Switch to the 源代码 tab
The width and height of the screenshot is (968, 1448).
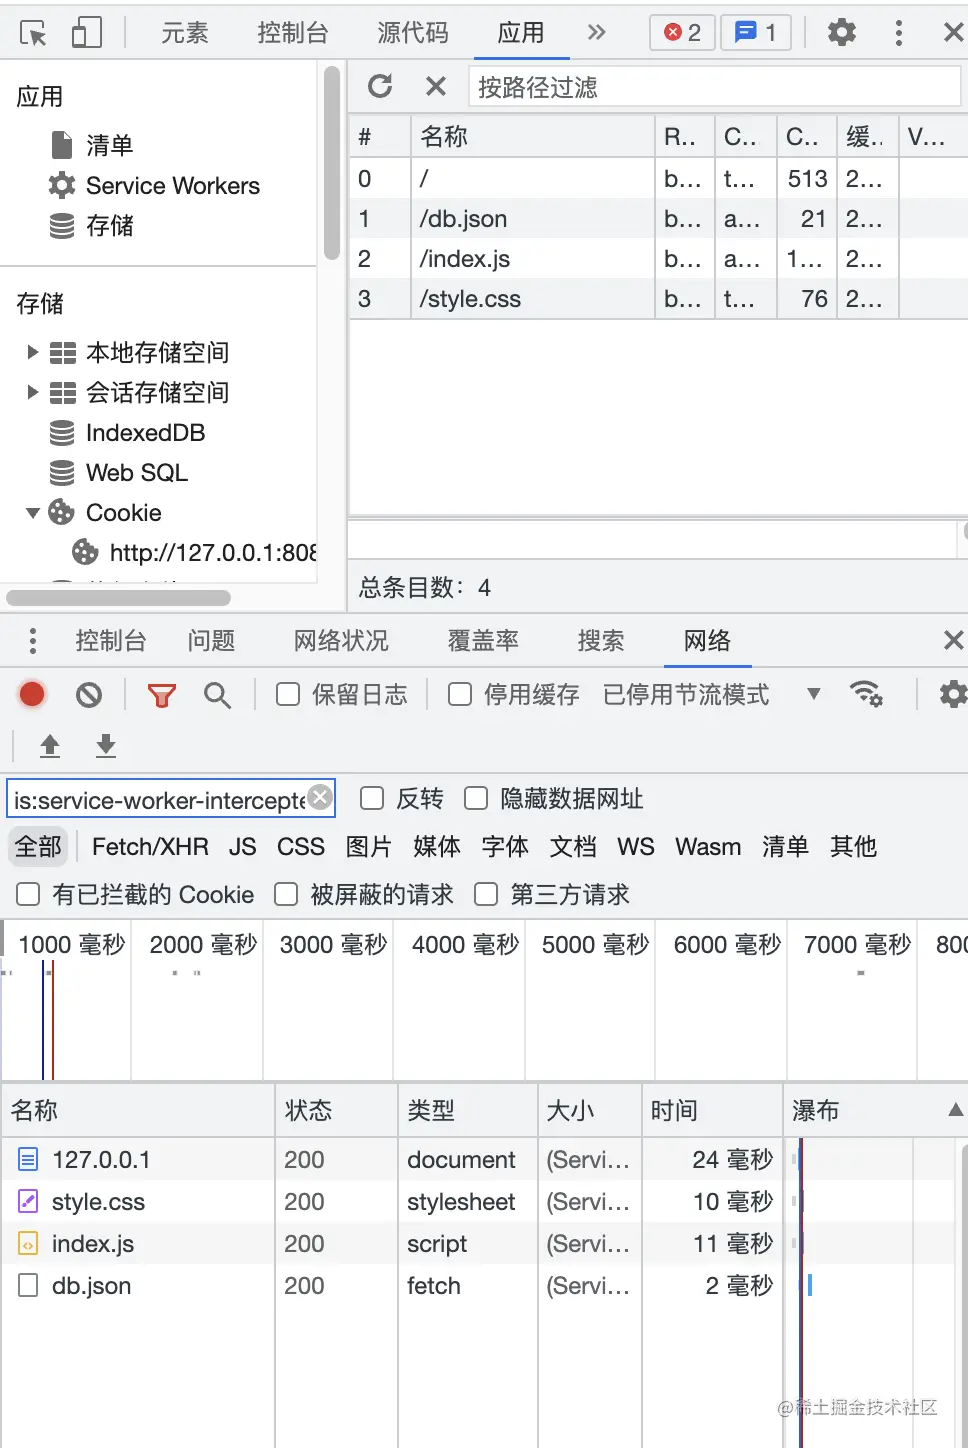(x=413, y=33)
